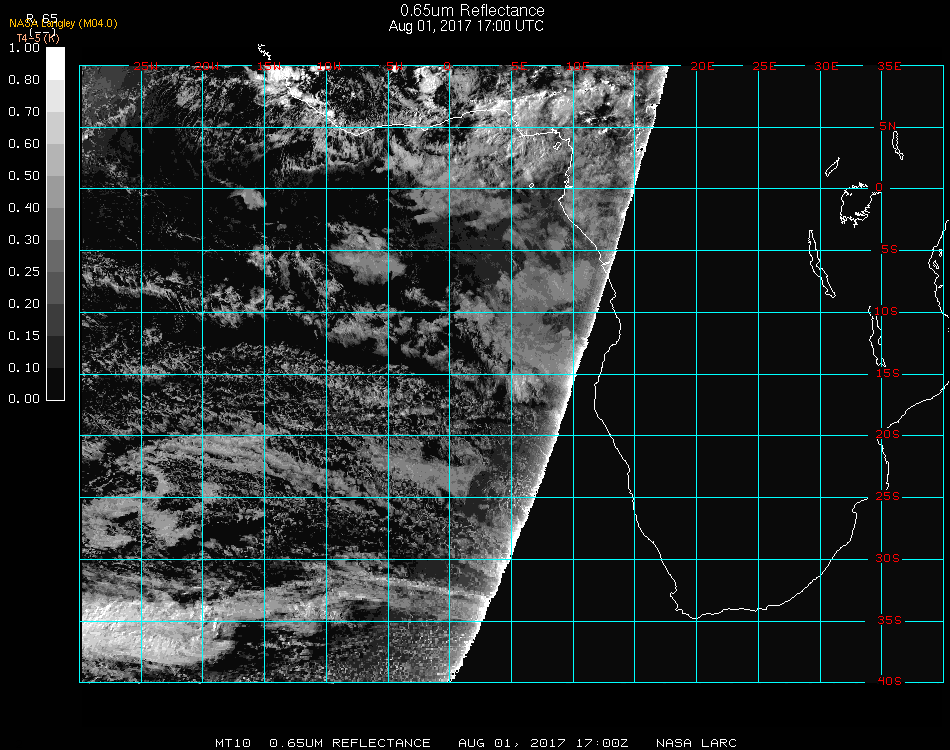950x750 pixels.
Task: Click the 0.40 colorbar value
Action: tap(24, 208)
